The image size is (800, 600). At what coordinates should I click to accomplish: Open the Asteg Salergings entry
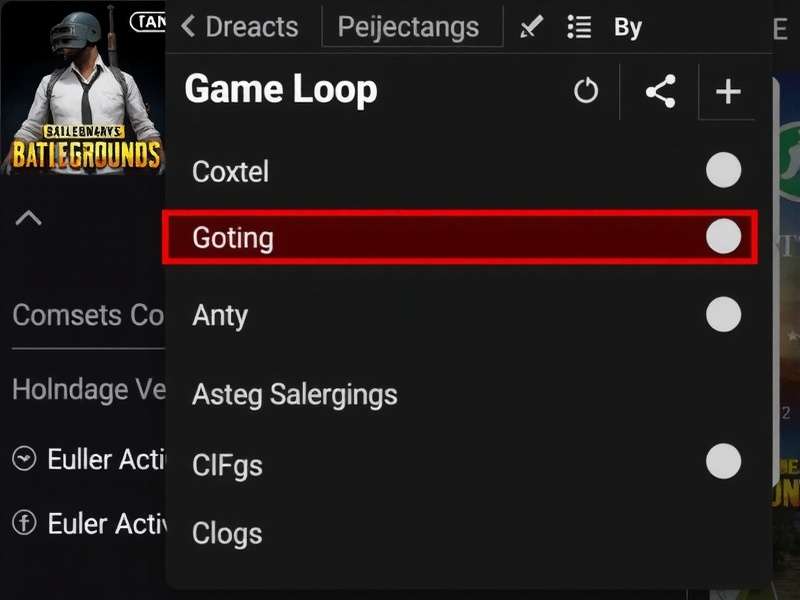pyautogui.click(x=295, y=394)
